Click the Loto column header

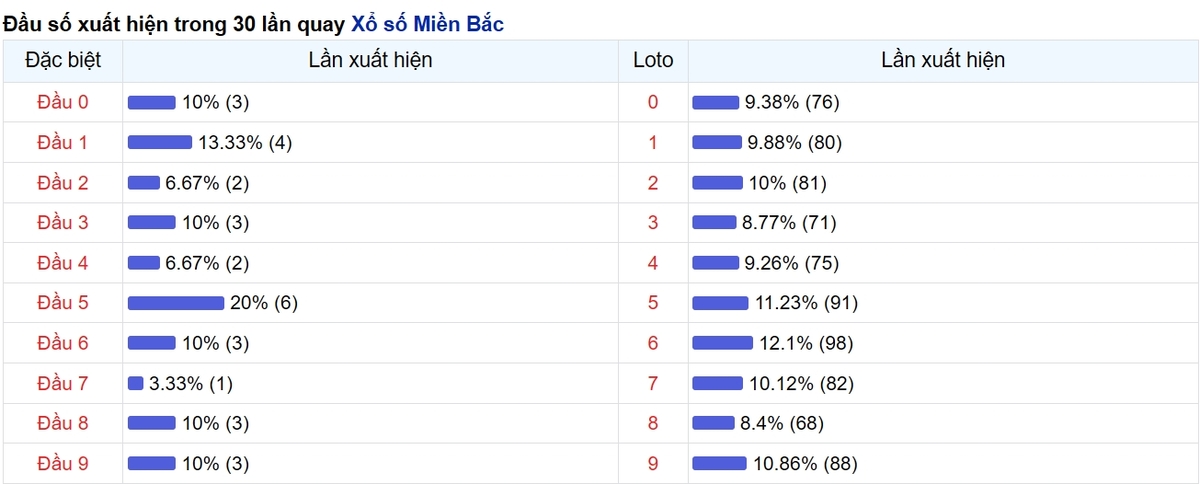(x=653, y=60)
